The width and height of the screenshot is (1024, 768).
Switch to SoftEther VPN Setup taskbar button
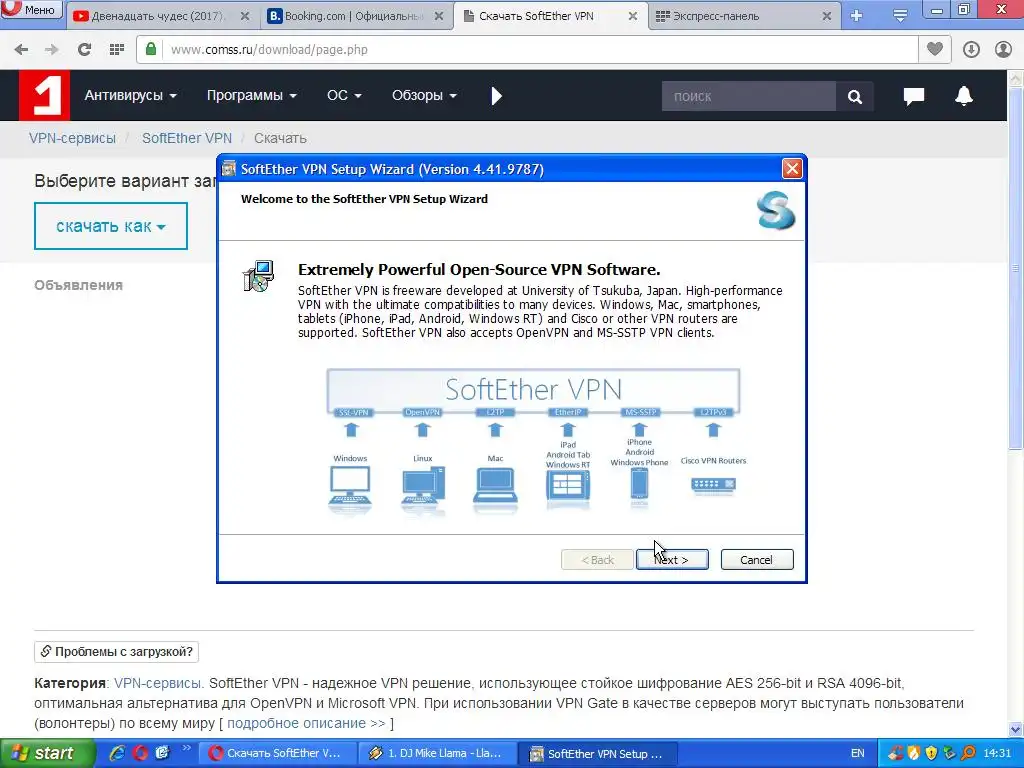(x=599, y=753)
